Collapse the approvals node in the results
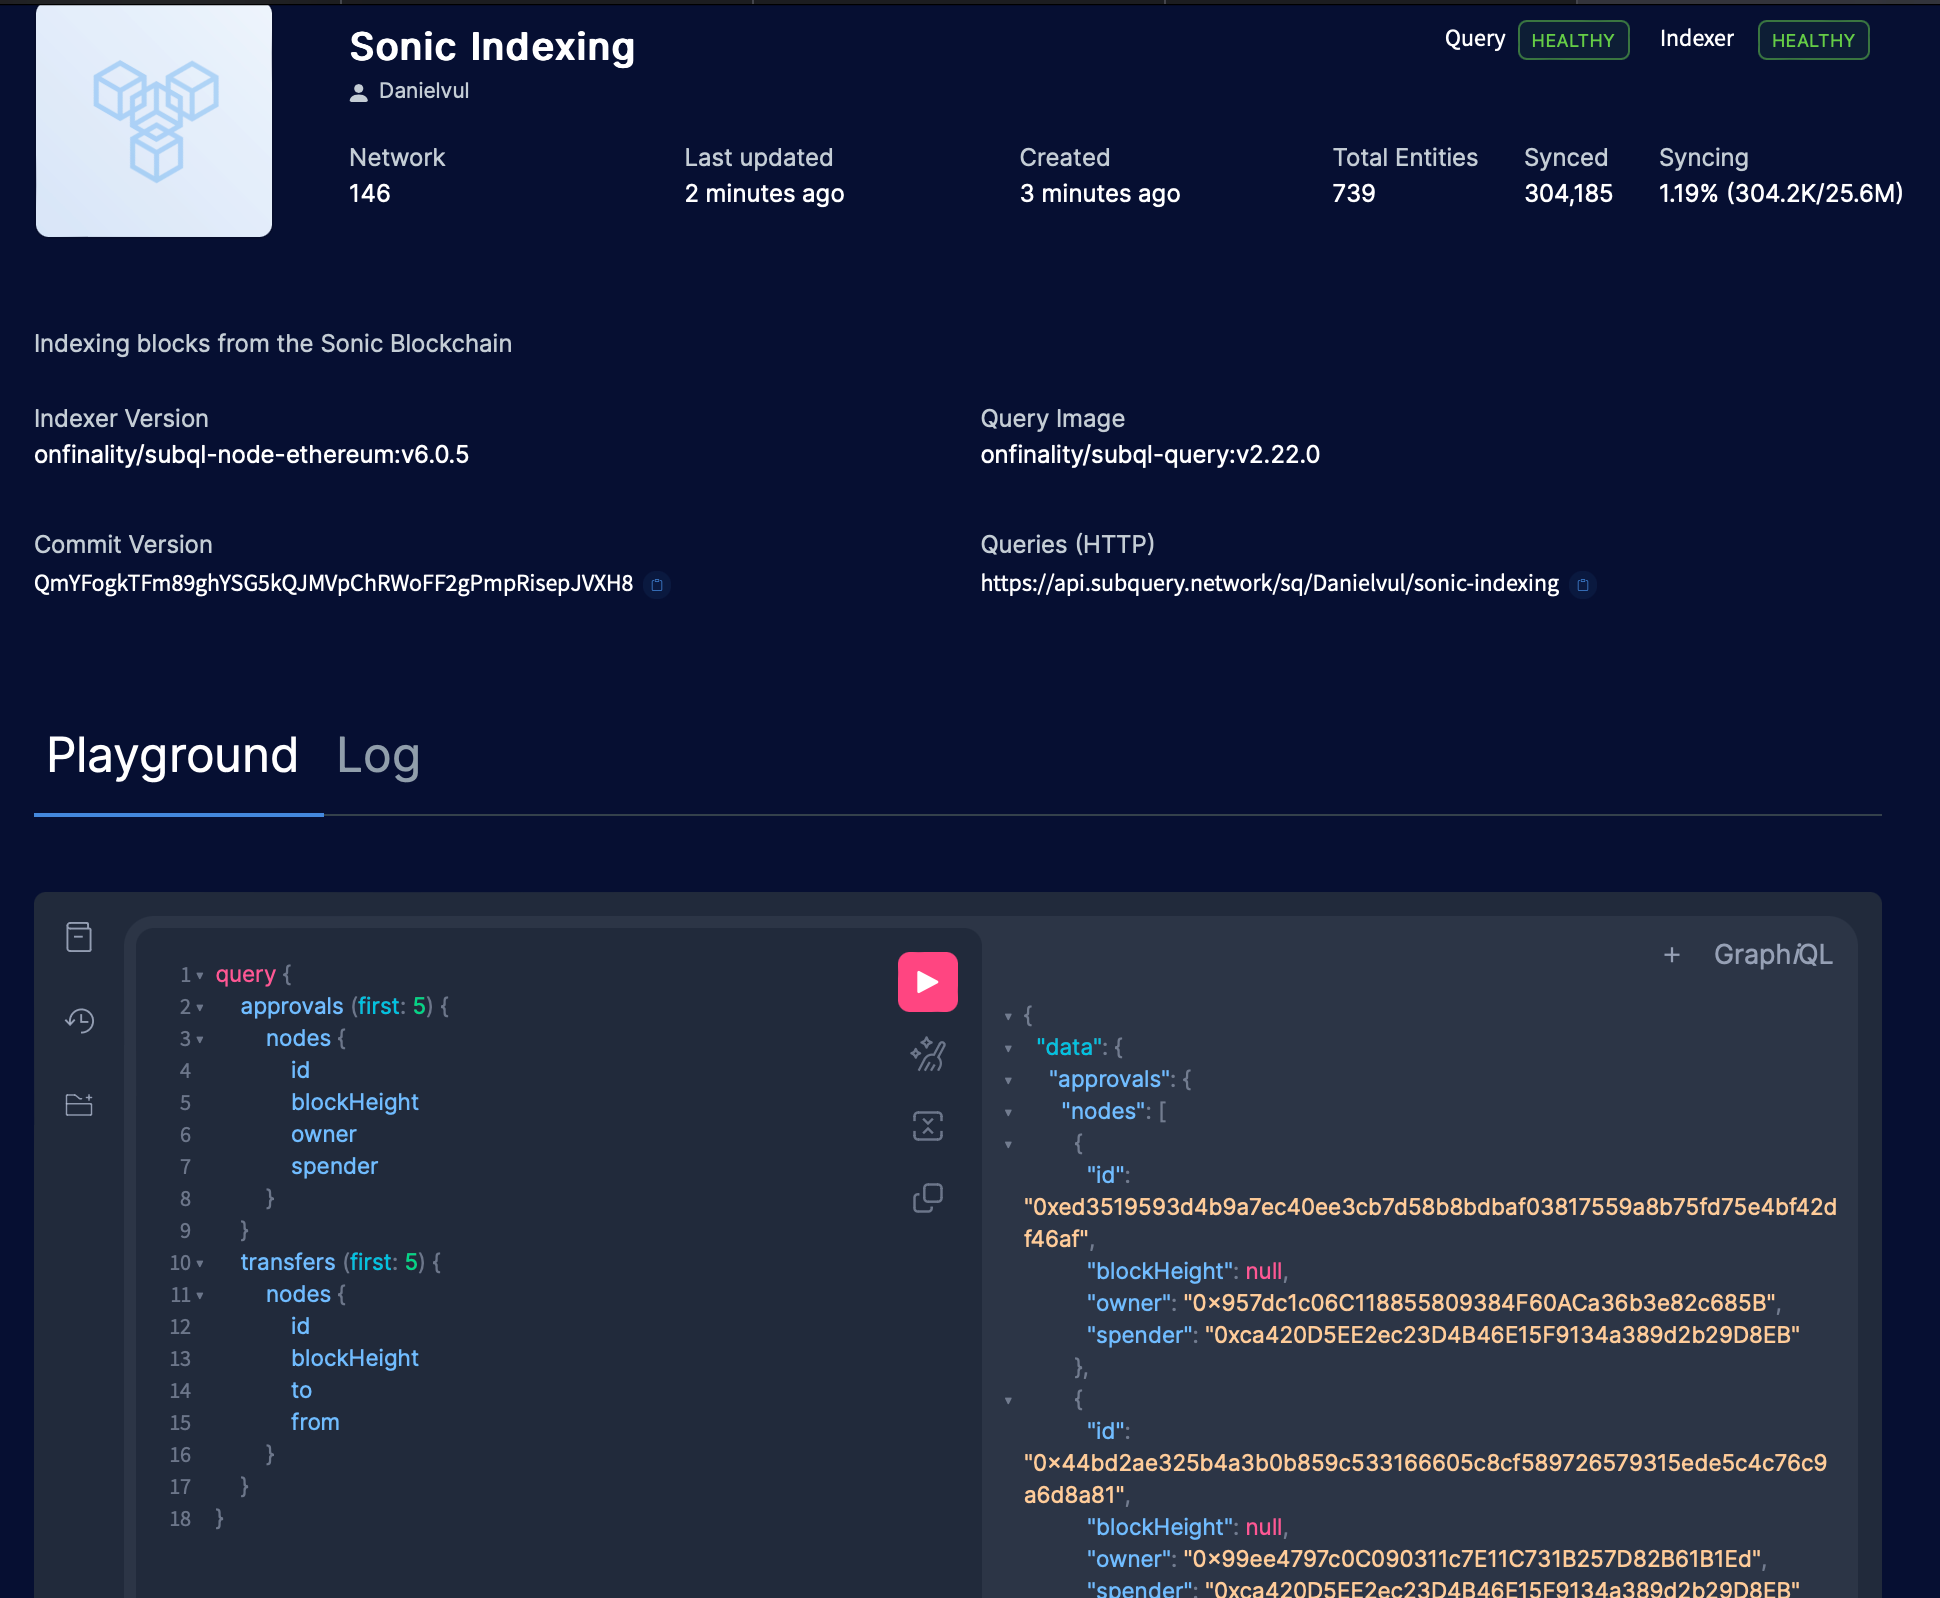This screenshot has width=1940, height=1598. (1009, 1080)
